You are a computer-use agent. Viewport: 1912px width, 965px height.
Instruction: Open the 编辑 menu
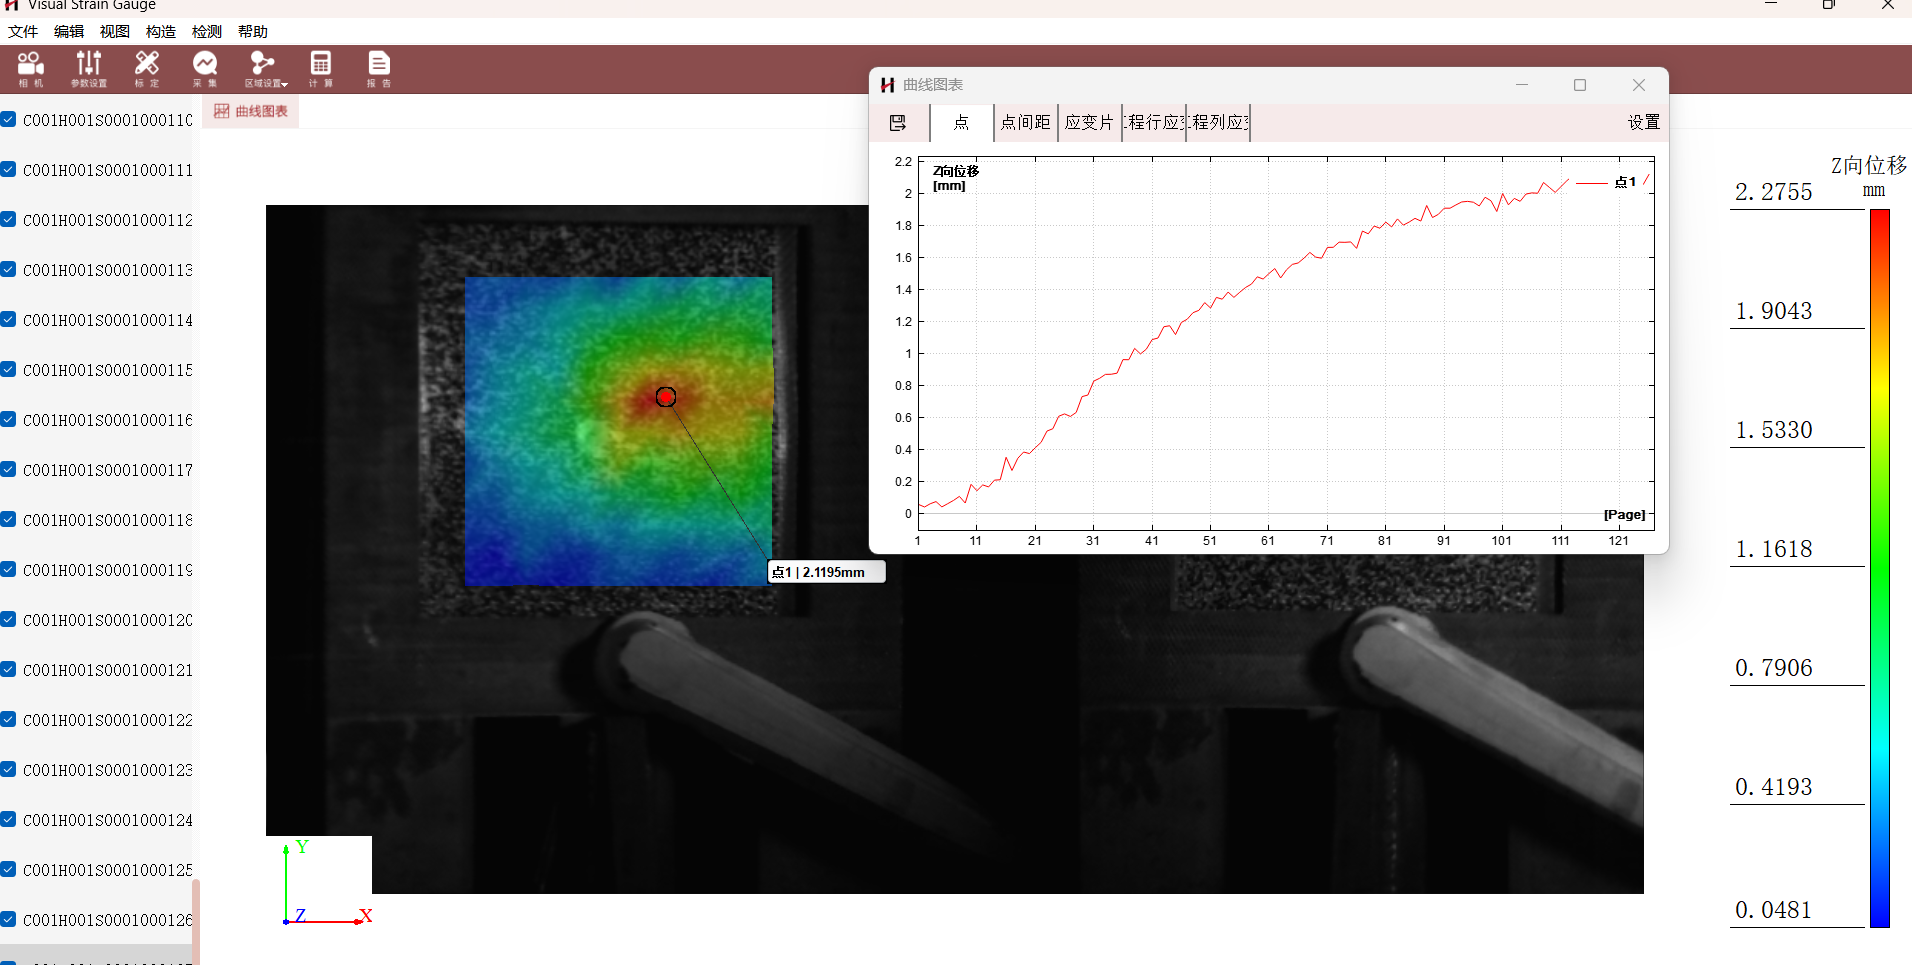click(x=69, y=32)
